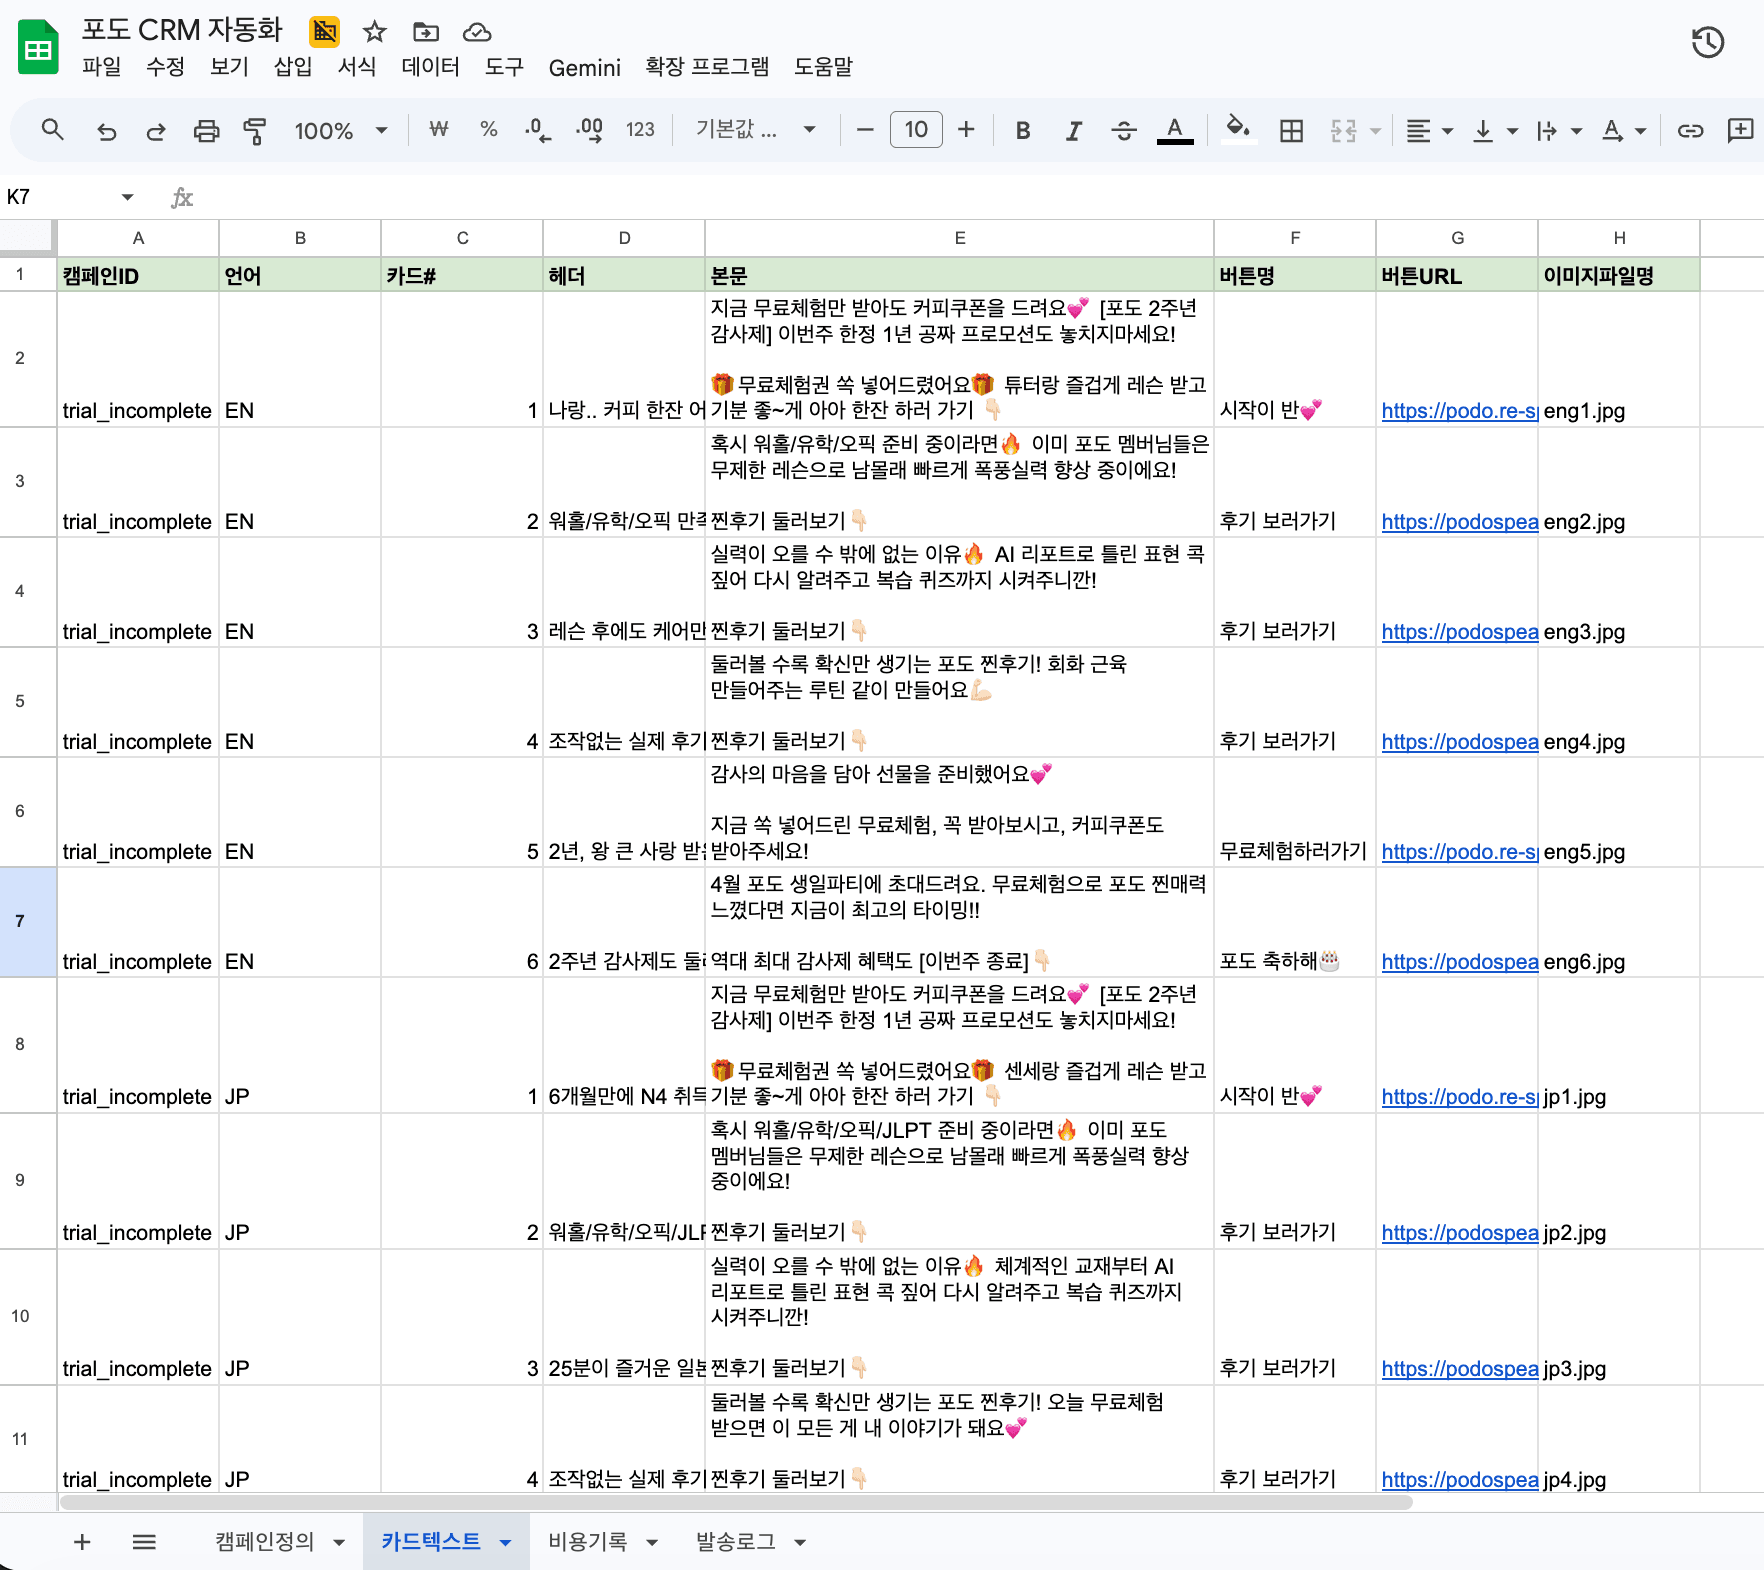1764x1570 pixels.
Task: Format as currency with won icon
Action: (438, 130)
